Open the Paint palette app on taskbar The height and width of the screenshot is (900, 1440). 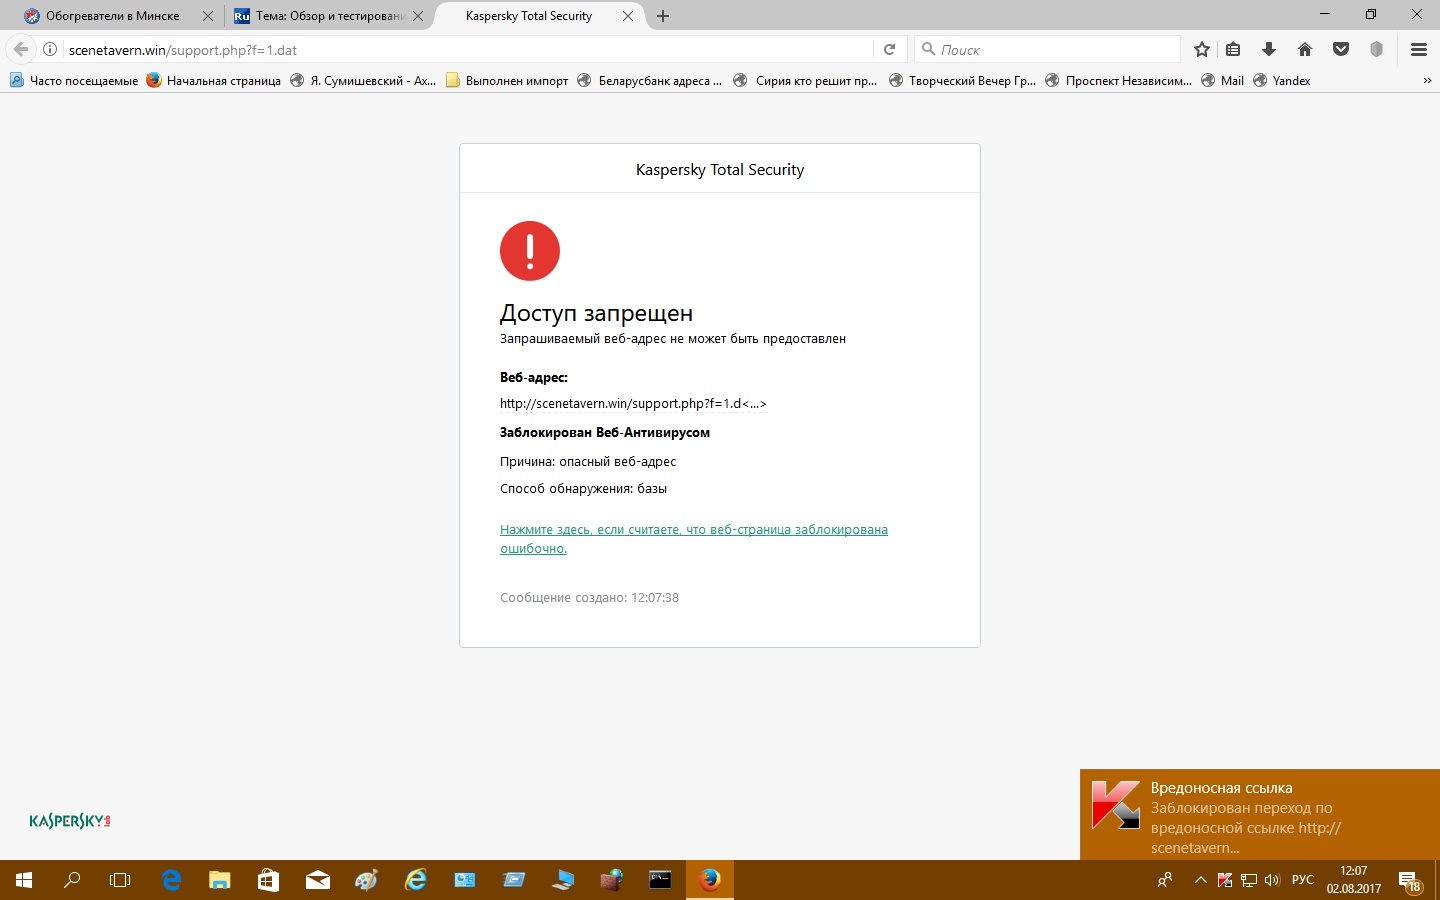[367, 880]
